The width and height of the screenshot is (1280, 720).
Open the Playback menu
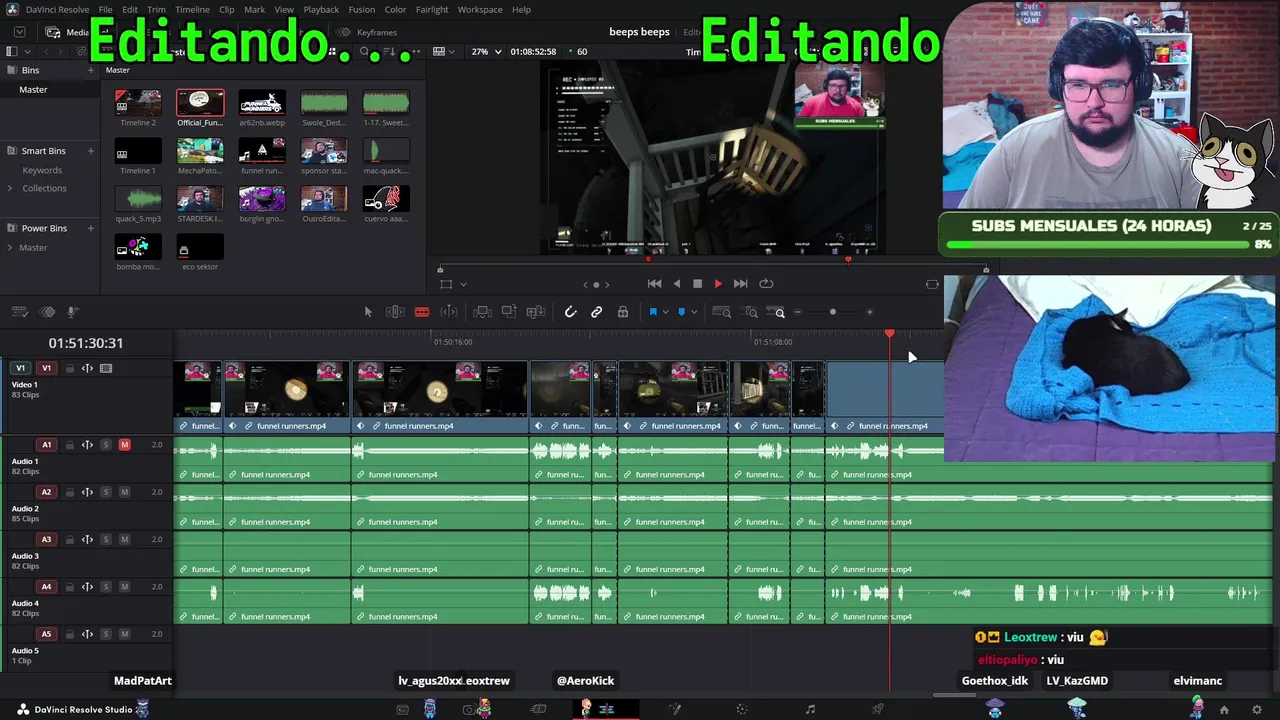(x=321, y=10)
